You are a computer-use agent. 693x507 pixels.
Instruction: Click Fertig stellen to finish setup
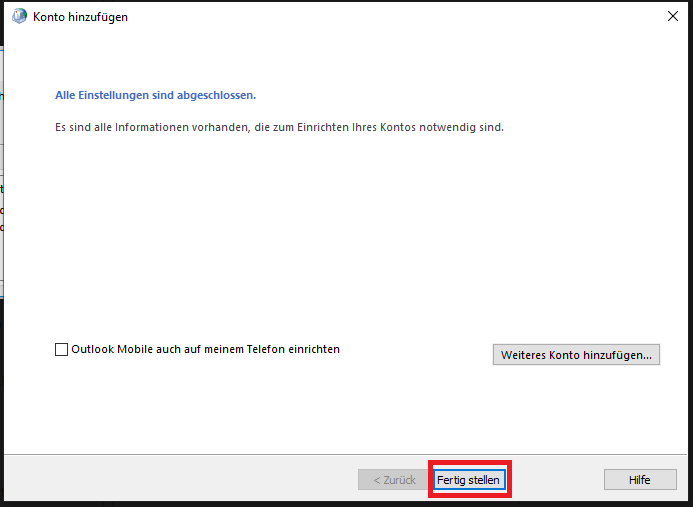point(468,480)
